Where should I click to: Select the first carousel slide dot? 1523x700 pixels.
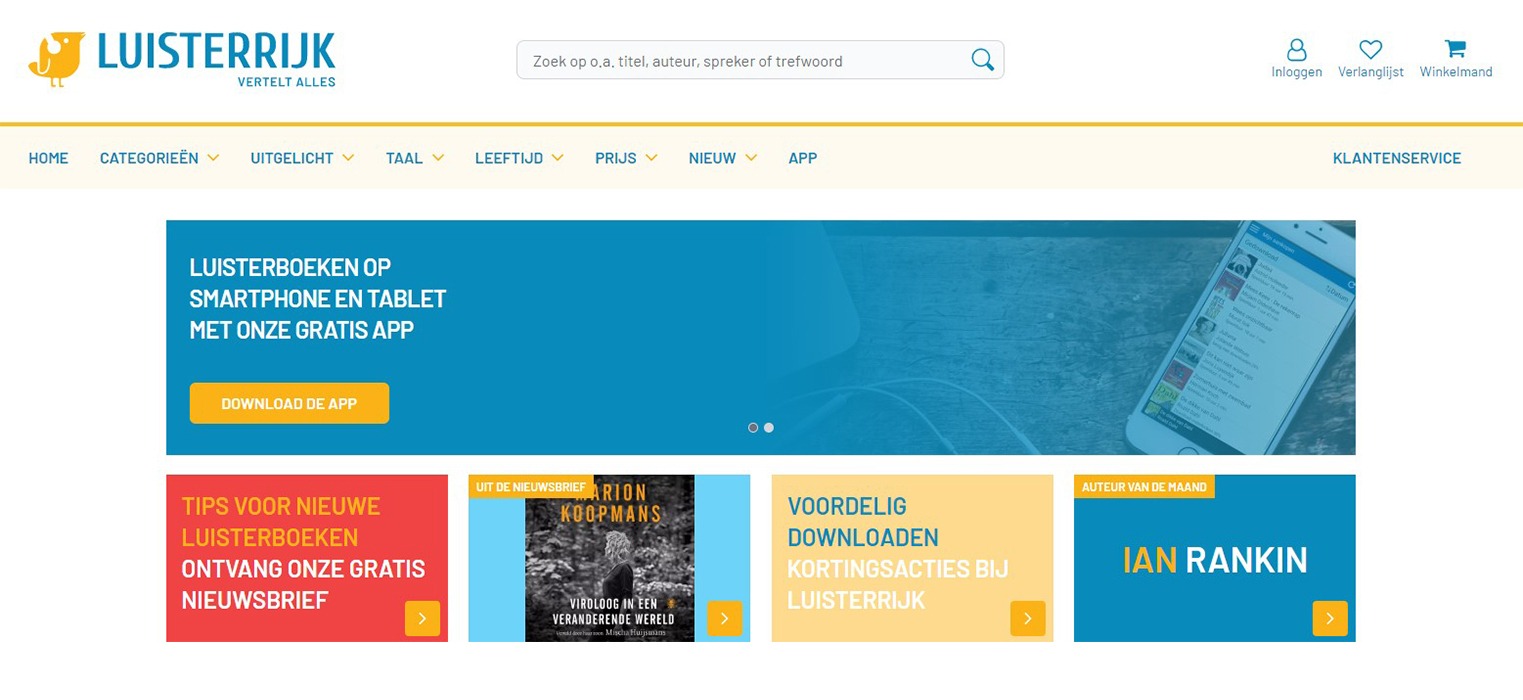click(x=753, y=428)
